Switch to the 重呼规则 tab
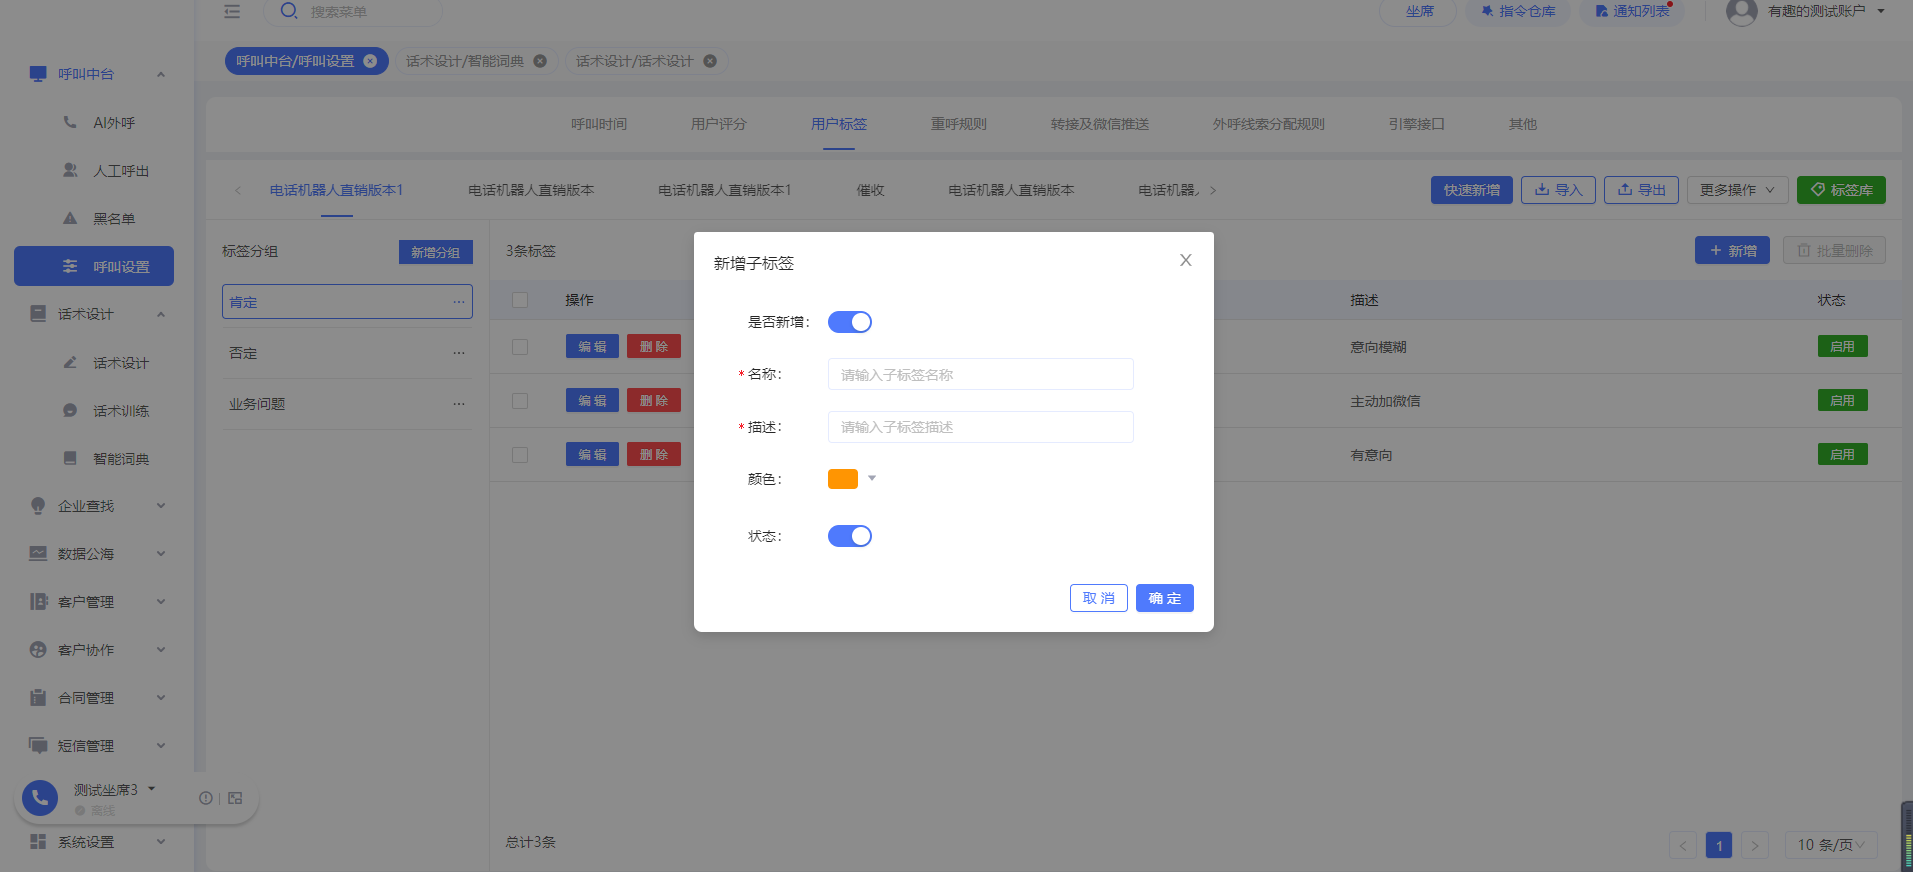The width and height of the screenshot is (1913, 872). (x=958, y=124)
